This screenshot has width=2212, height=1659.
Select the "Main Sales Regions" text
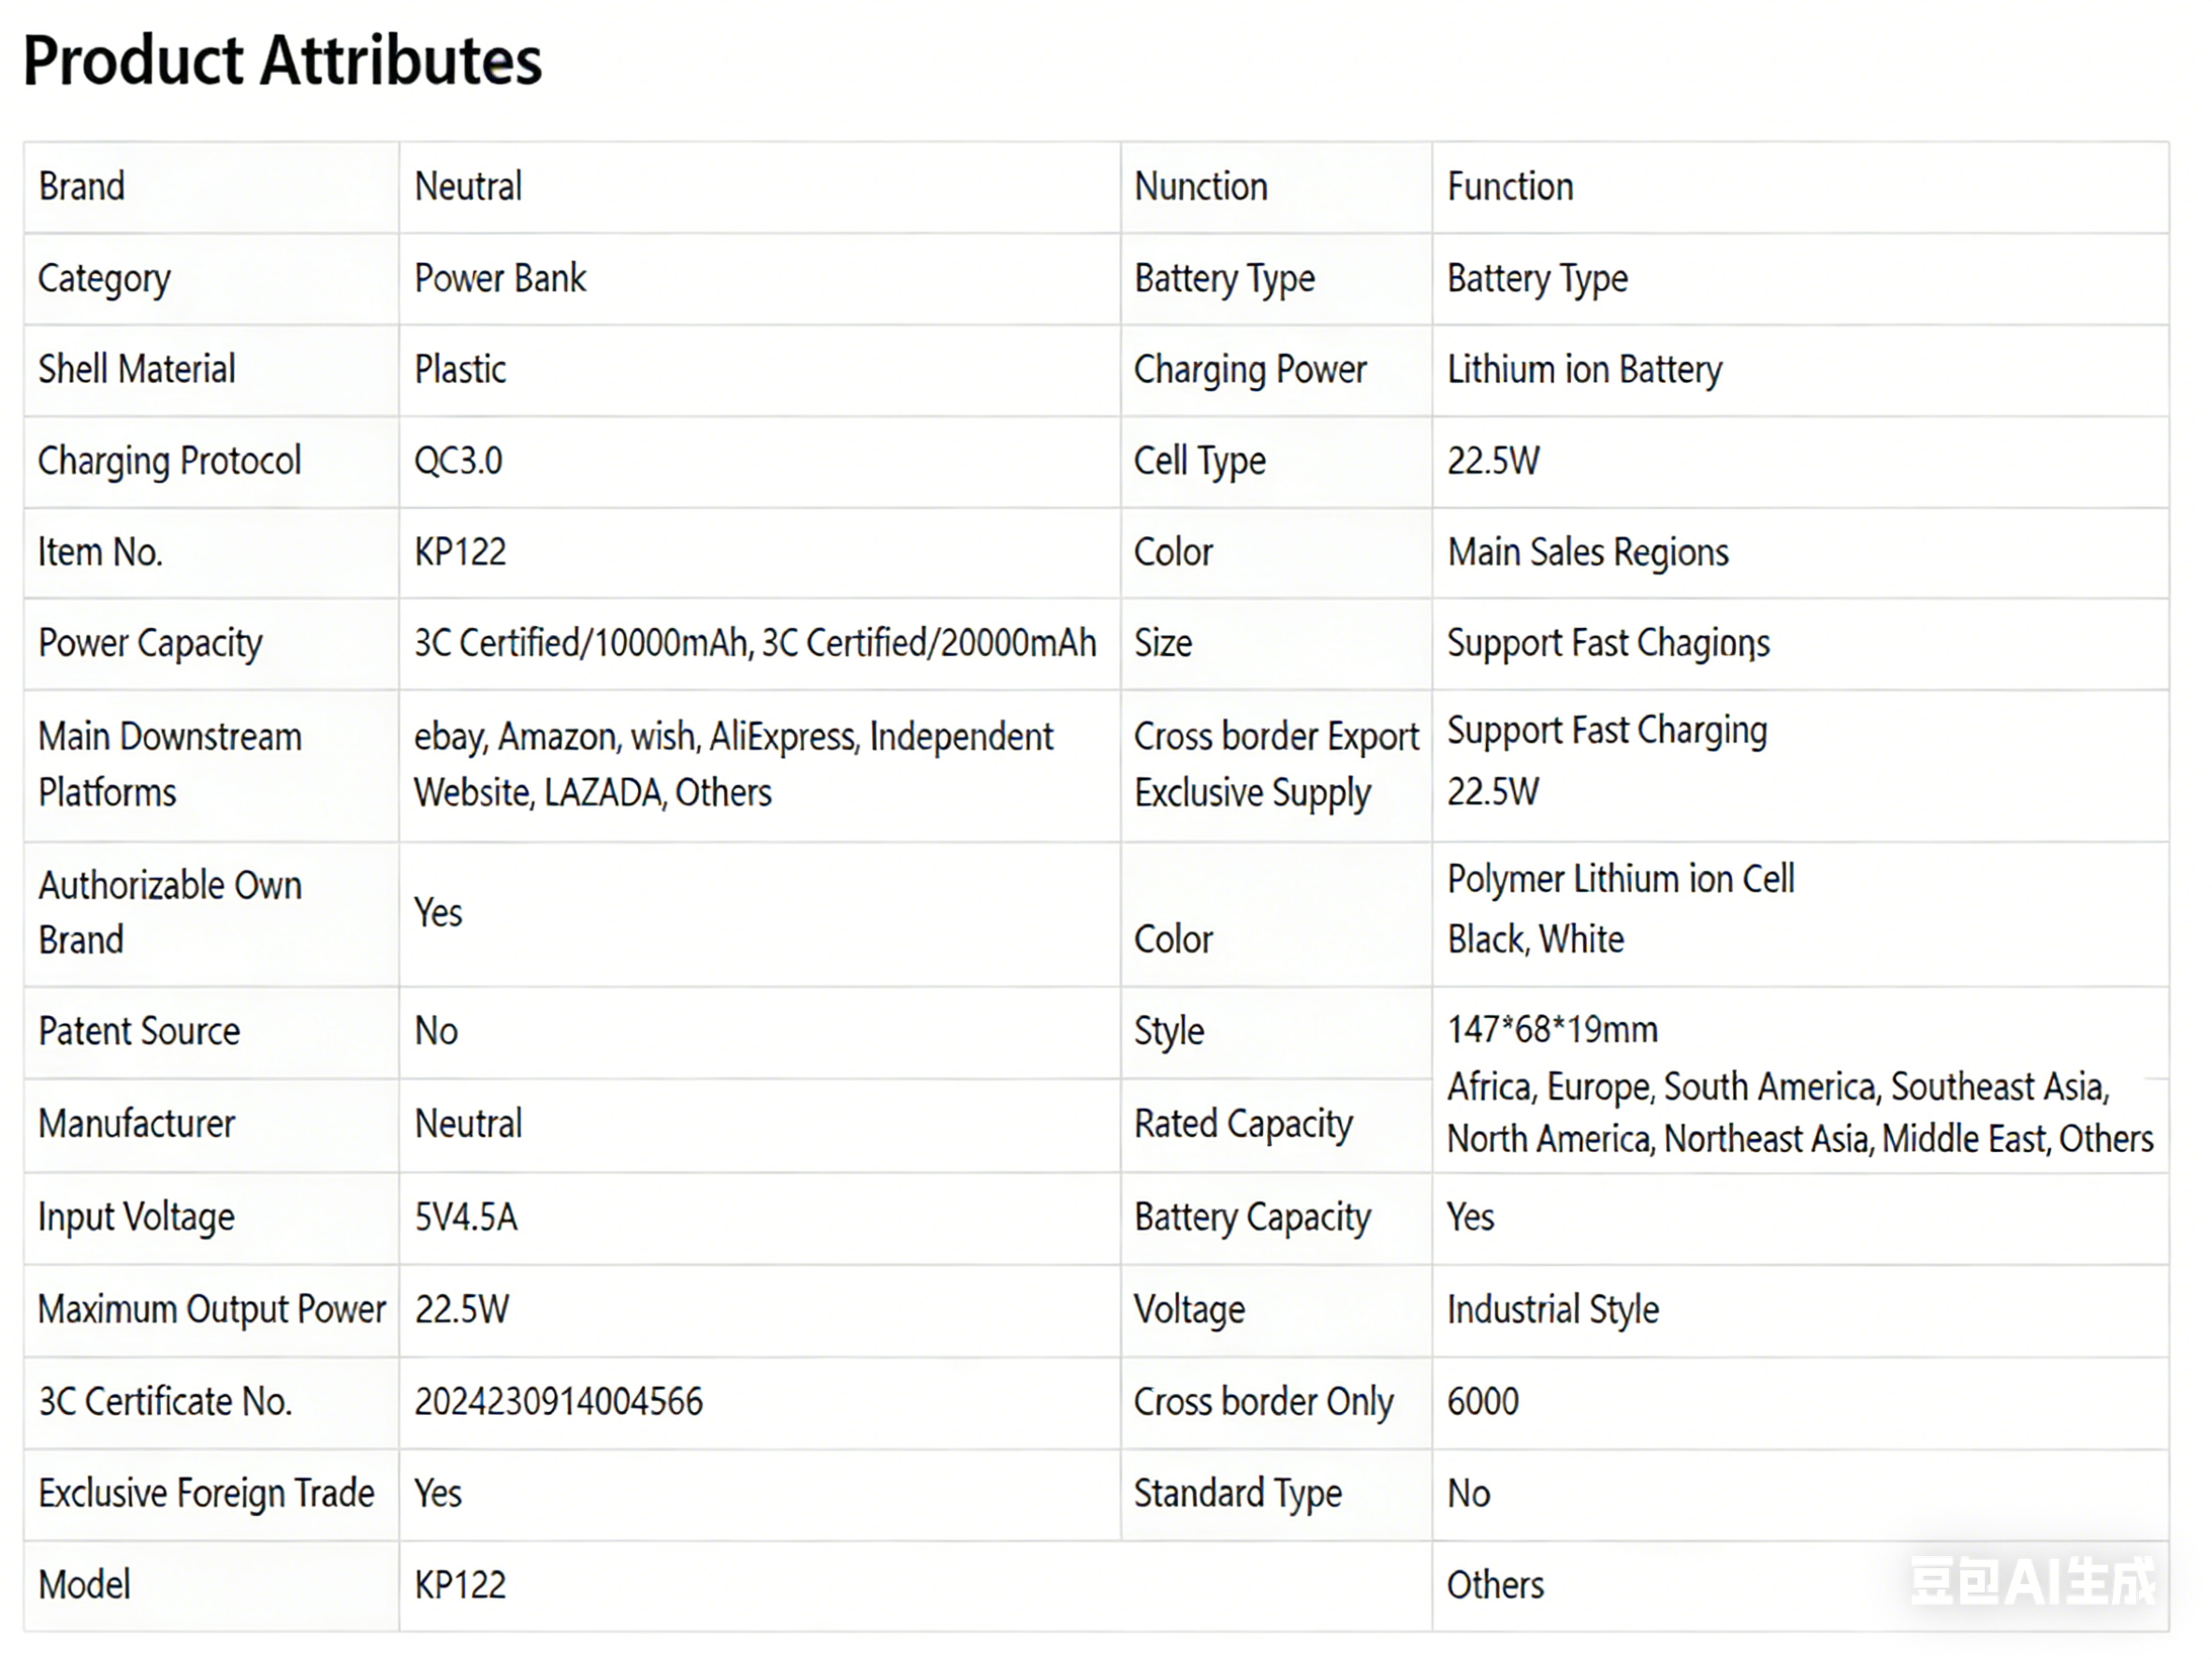(x=1587, y=552)
